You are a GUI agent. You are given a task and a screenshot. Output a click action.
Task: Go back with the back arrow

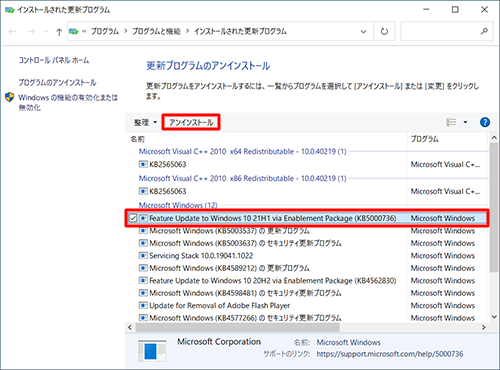(12, 32)
